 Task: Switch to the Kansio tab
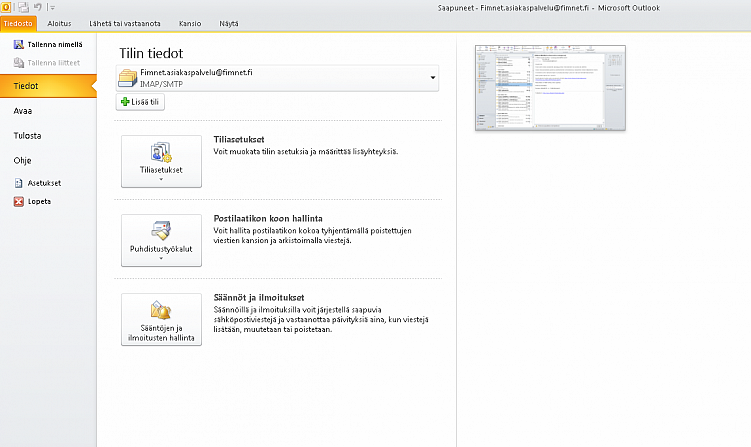coord(190,23)
